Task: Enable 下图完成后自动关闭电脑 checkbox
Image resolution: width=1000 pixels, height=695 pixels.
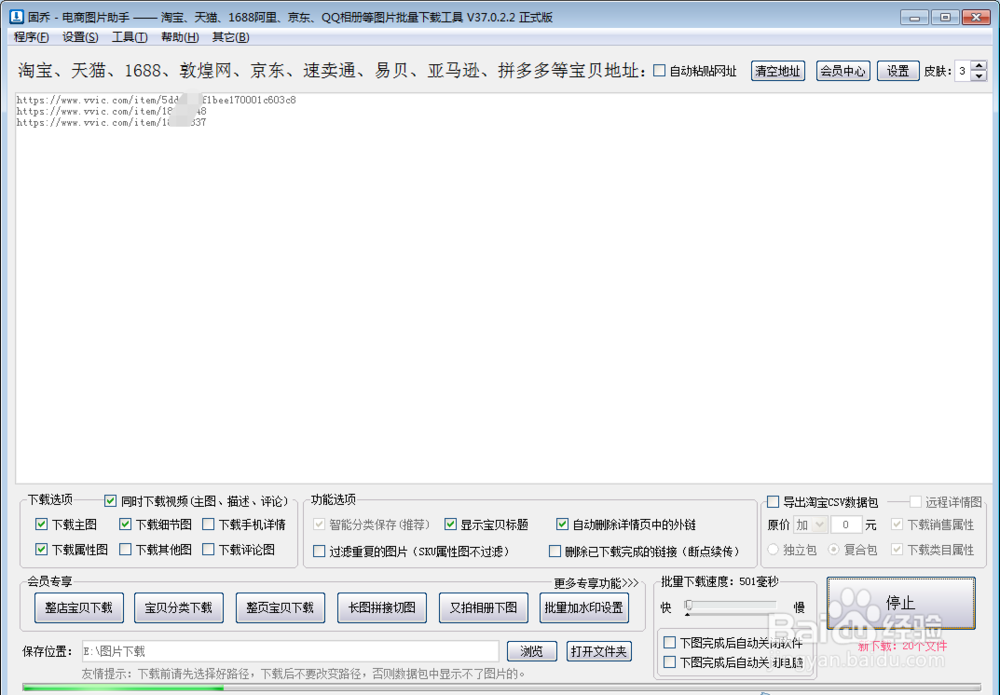Action: pos(670,662)
